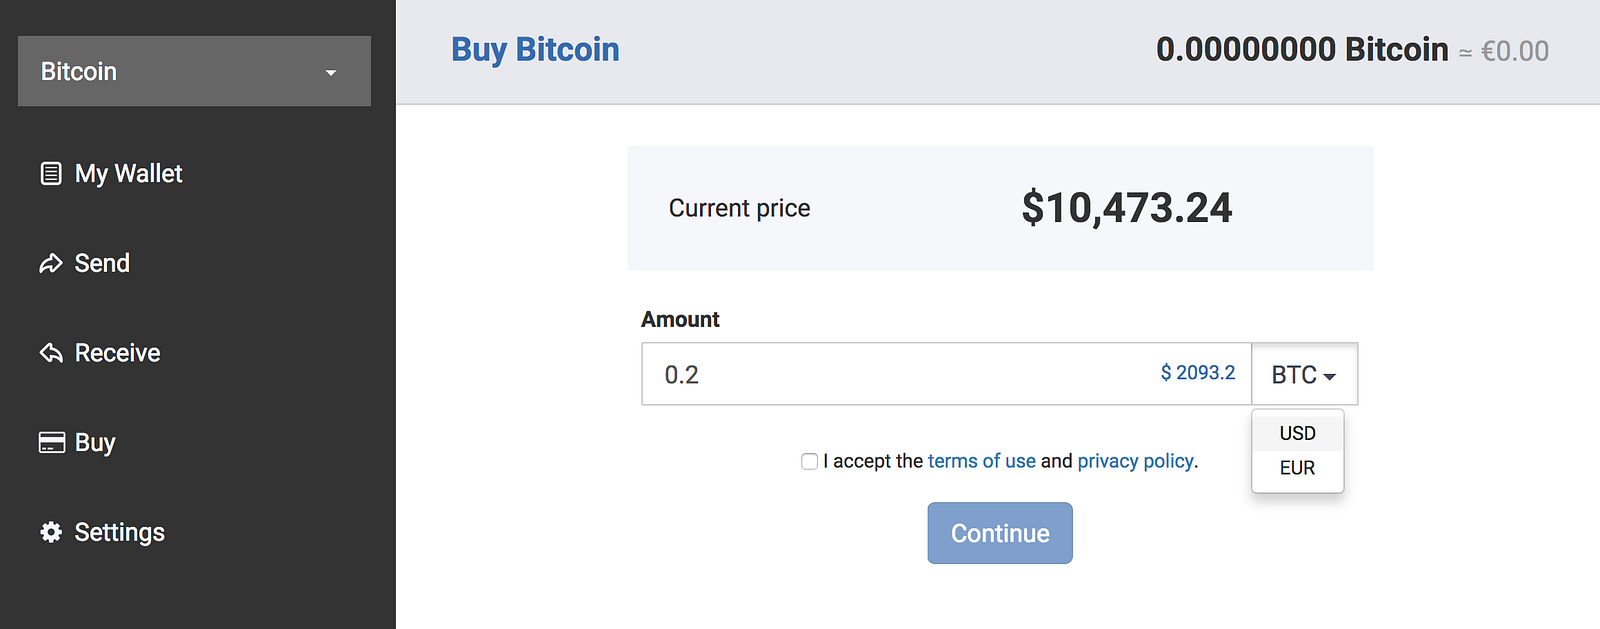Open the privacy policy link

1135,461
